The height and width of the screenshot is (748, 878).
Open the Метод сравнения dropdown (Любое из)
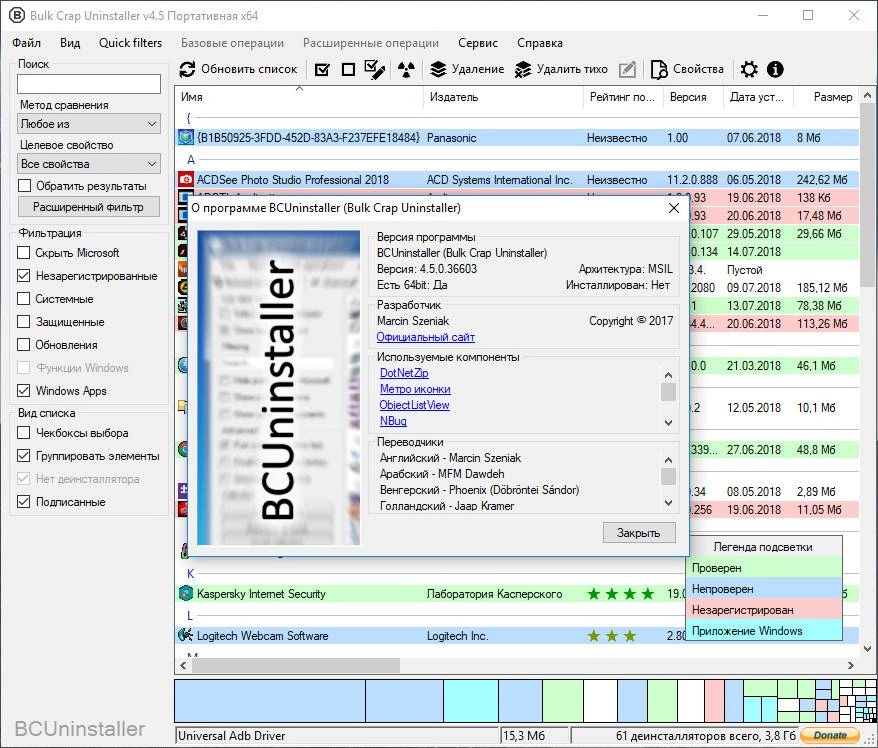coord(89,124)
